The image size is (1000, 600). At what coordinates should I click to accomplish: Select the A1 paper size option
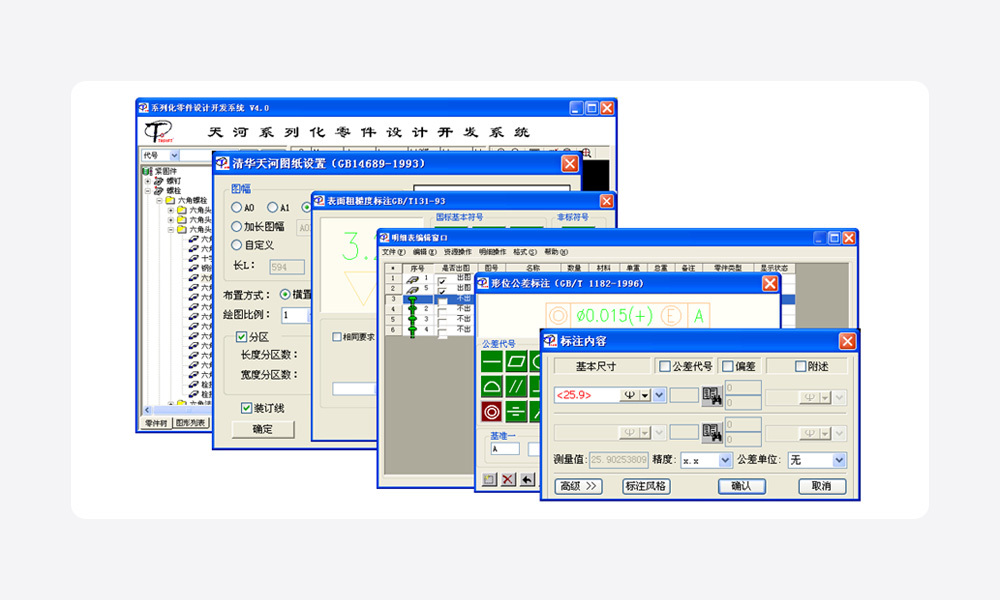tap(272, 207)
